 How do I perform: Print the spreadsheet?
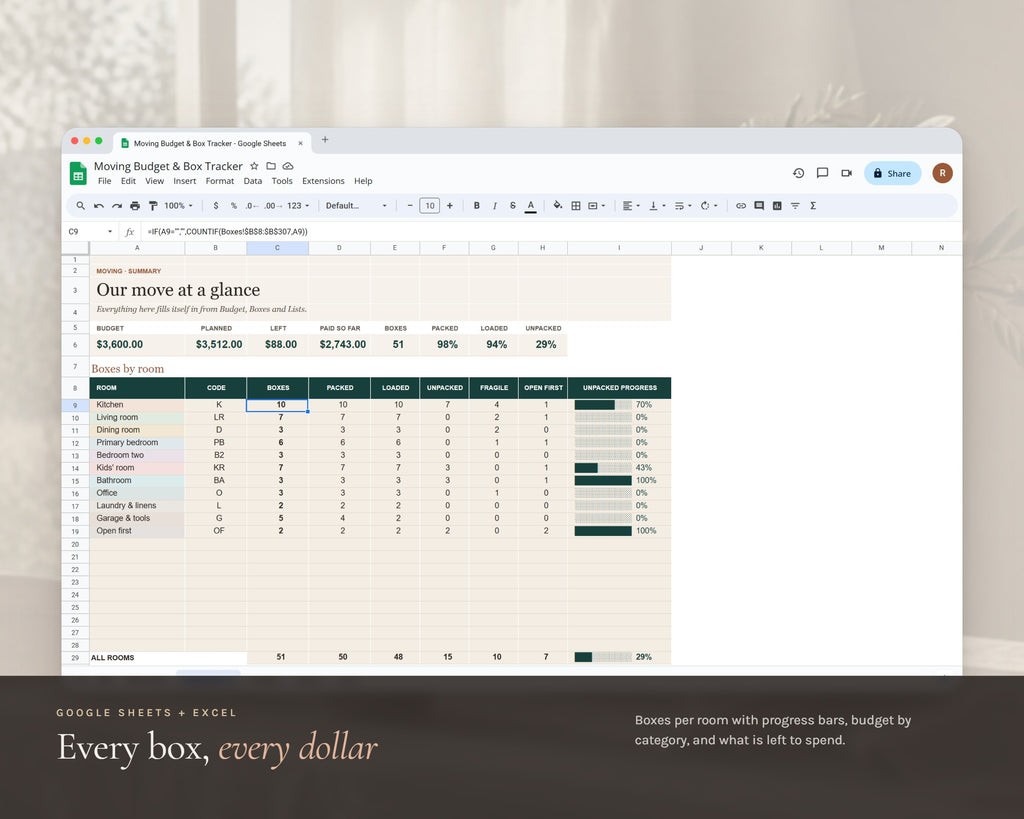[x=135, y=206]
